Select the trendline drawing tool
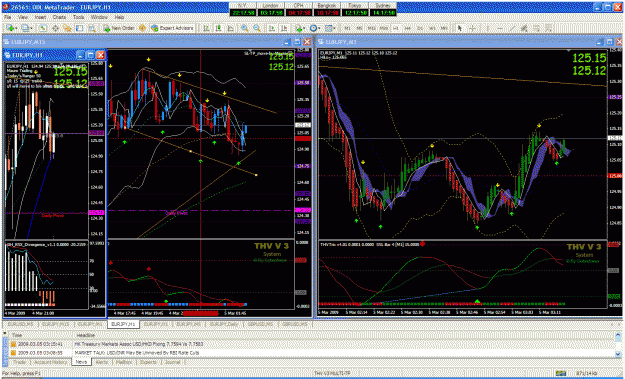 coord(513,28)
